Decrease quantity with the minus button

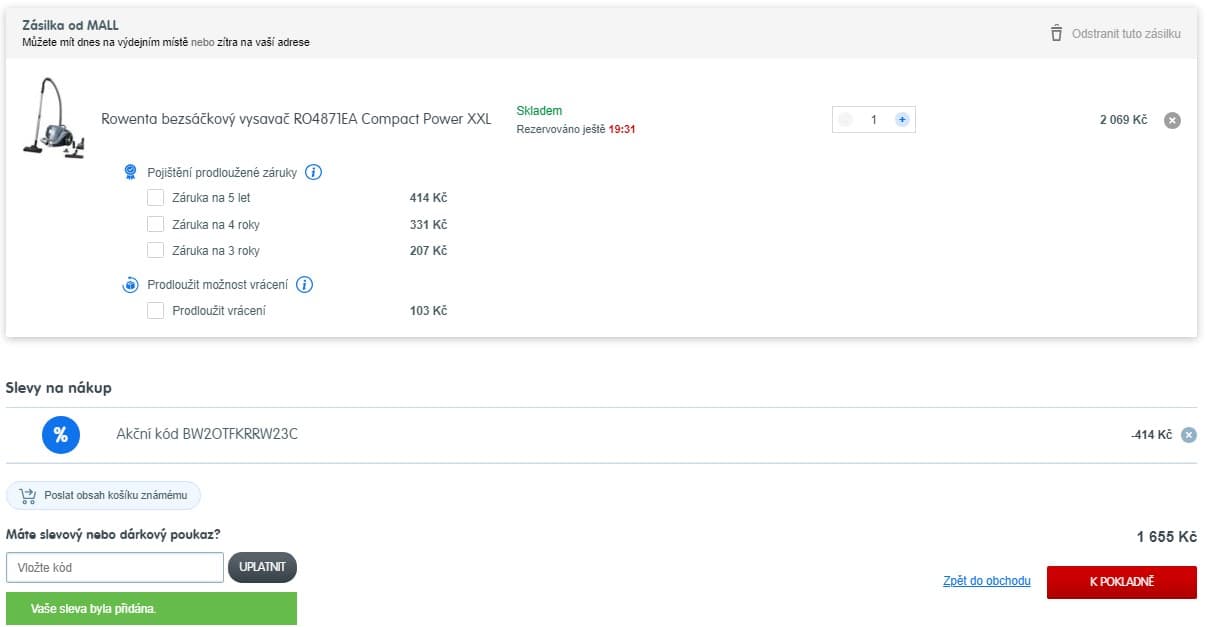point(846,120)
